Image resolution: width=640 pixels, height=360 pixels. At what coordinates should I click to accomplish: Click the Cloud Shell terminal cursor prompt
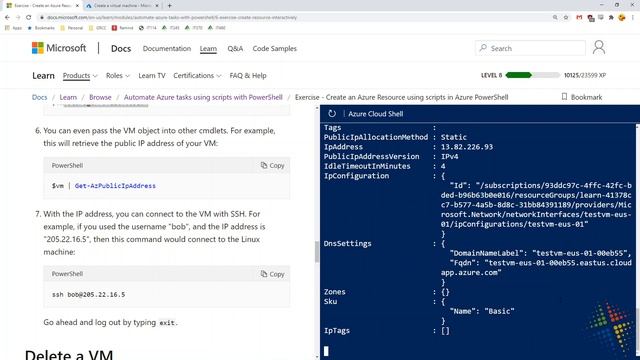coord(326,351)
